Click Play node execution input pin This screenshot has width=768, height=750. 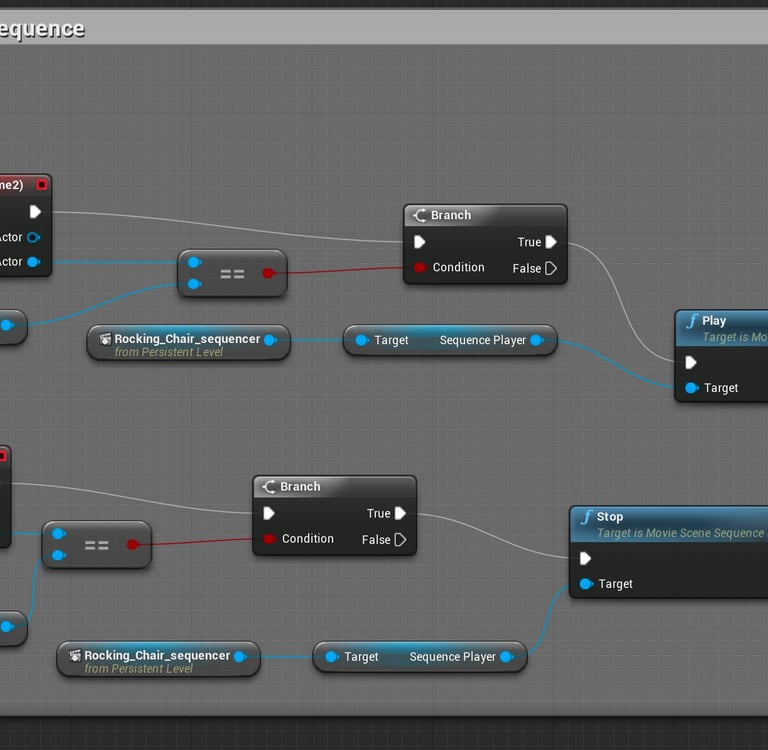click(691, 363)
